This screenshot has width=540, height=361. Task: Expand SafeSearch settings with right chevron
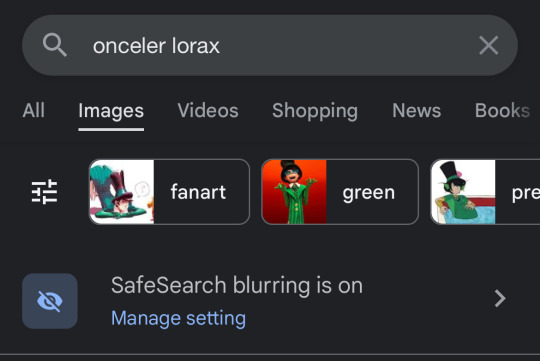pyautogui.click(x=500, y=298)
